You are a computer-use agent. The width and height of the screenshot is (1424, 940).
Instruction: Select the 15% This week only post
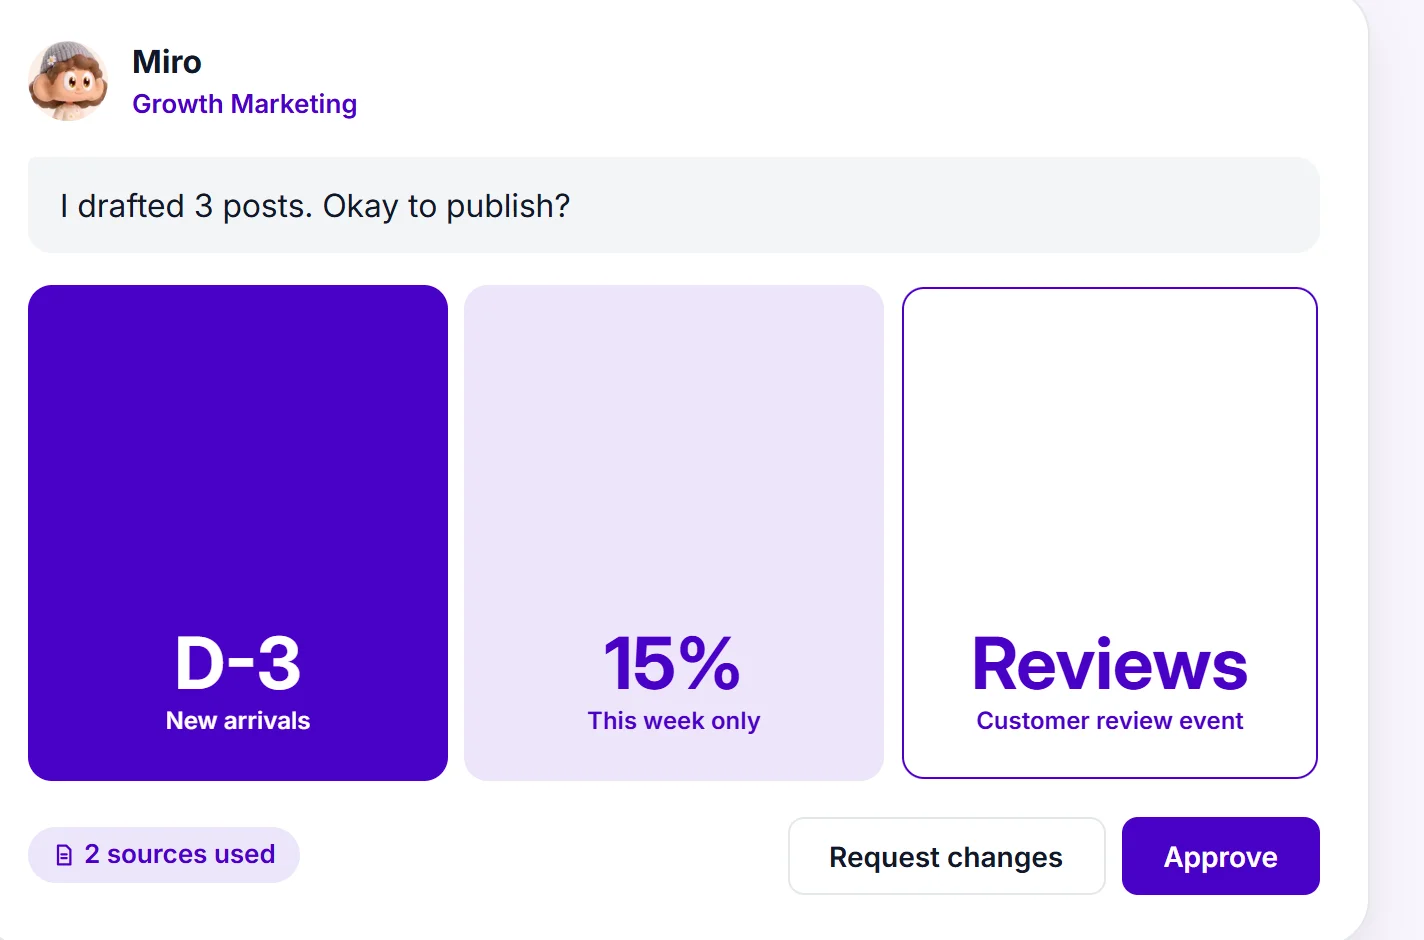pyautogui.click(x=674, y=533)
